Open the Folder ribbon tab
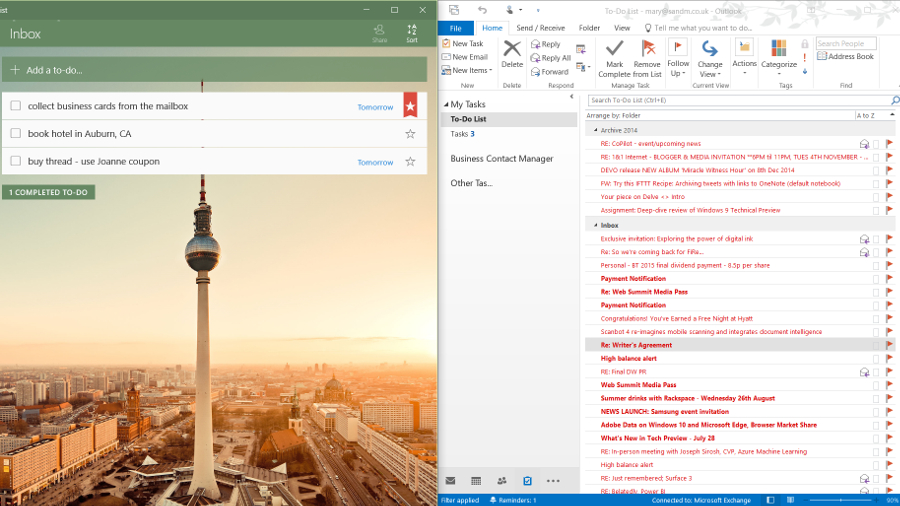 (x=589, y=28)
